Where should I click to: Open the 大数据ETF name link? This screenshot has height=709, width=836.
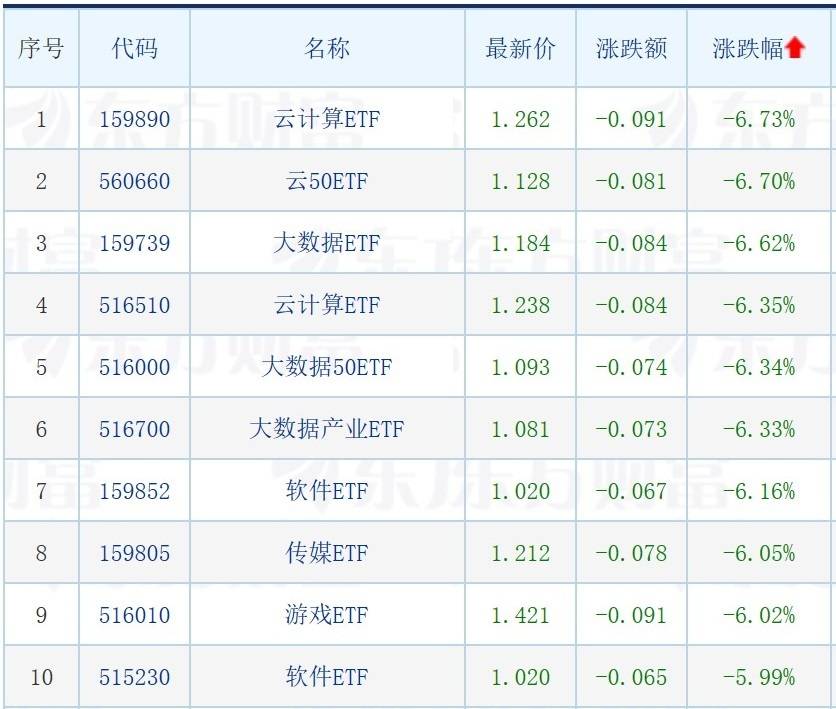(x=327, y=243)
